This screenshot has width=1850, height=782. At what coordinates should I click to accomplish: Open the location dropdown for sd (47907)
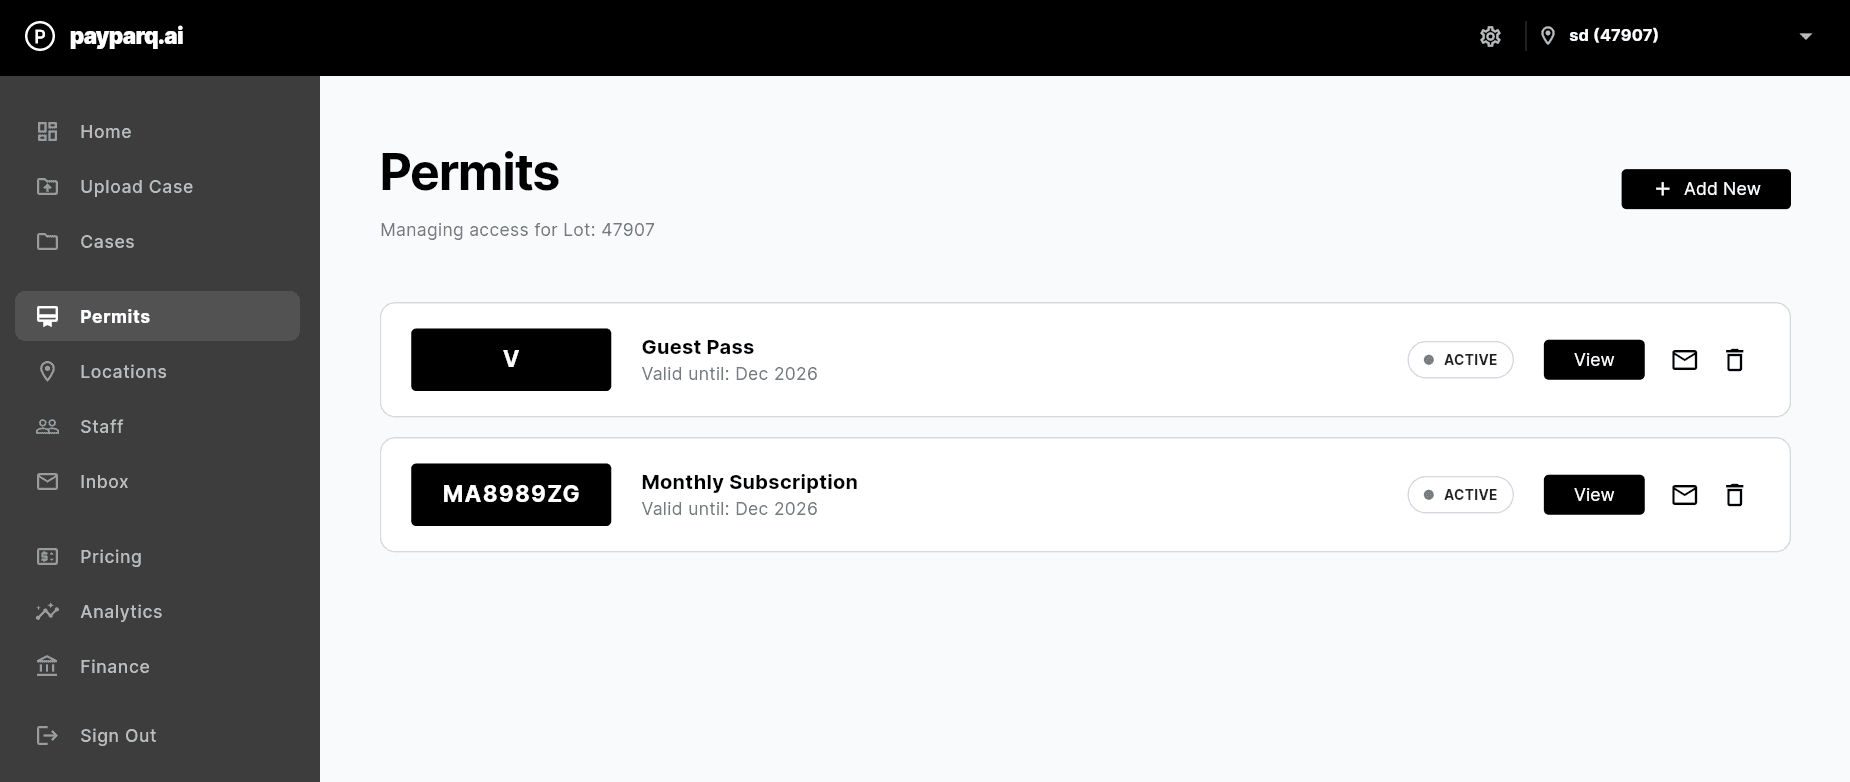click(1805, 36)
